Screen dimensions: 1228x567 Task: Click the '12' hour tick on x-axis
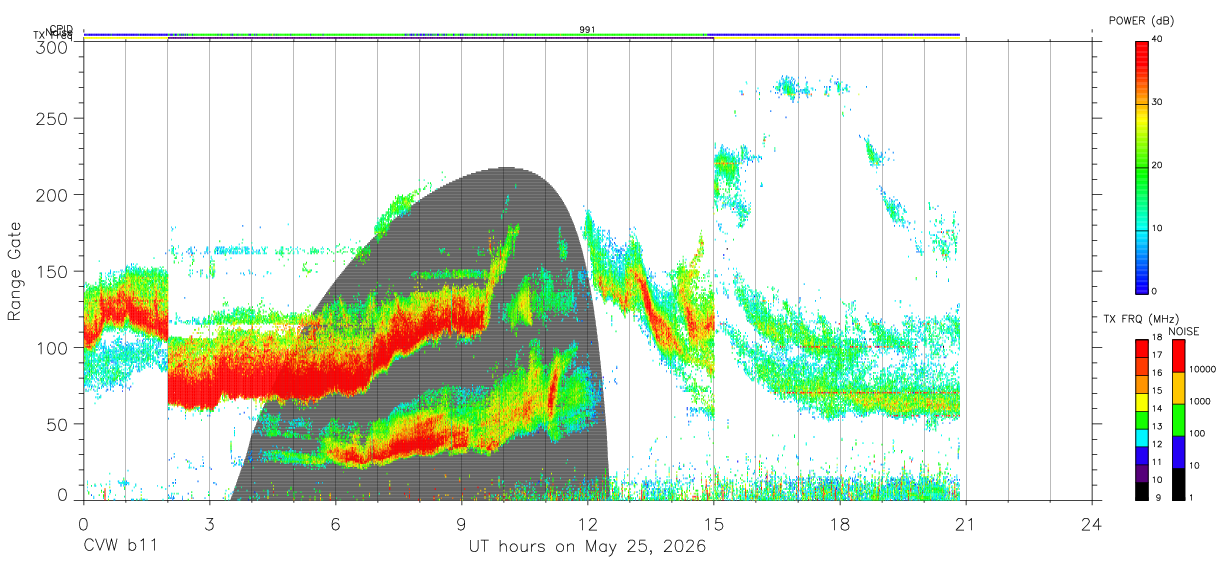(x=588, y=523)
